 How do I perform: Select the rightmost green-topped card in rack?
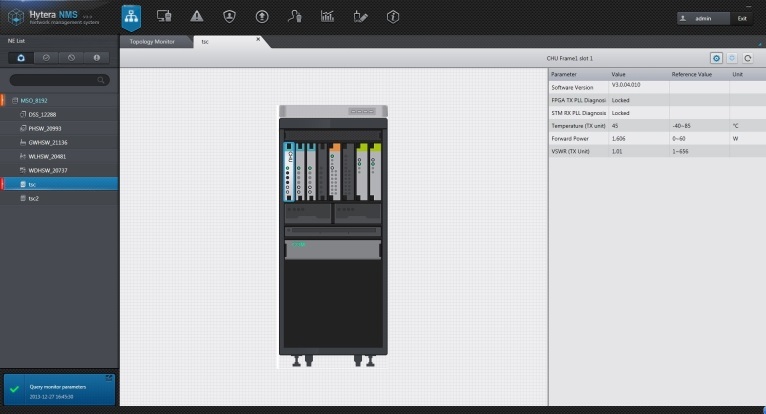click(375, 172)
